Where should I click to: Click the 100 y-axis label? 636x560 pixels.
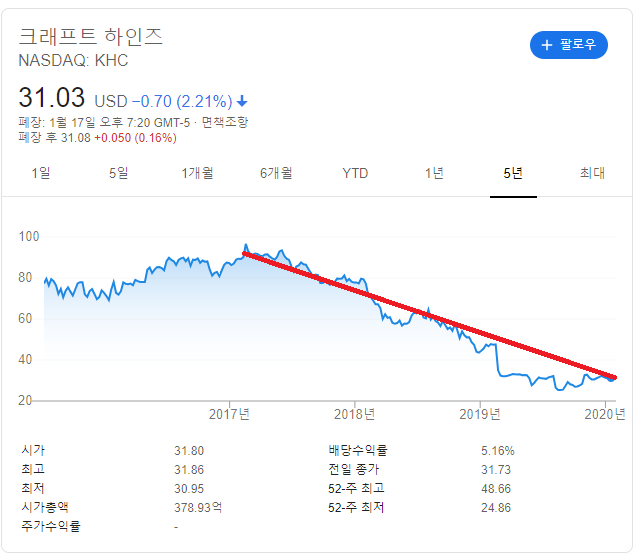pyautogui.click(x=29, y=236)
